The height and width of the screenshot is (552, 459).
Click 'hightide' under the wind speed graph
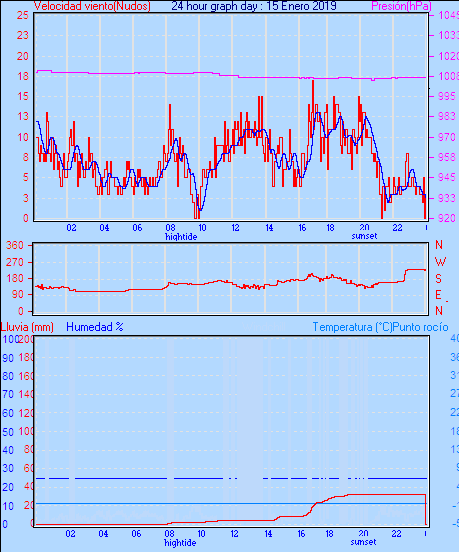pos(181,237)
